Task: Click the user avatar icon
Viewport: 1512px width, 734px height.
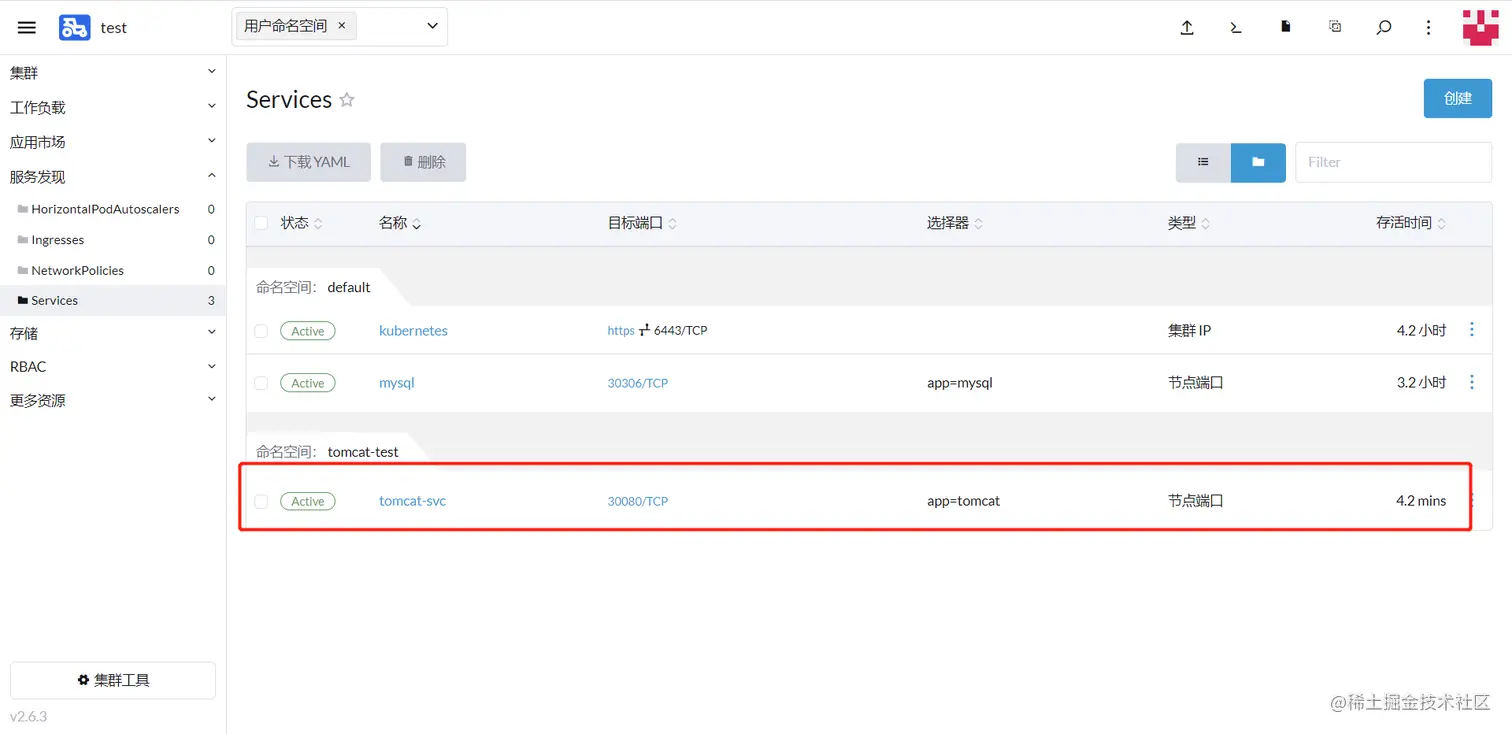Action: (x=1481, y=27)
